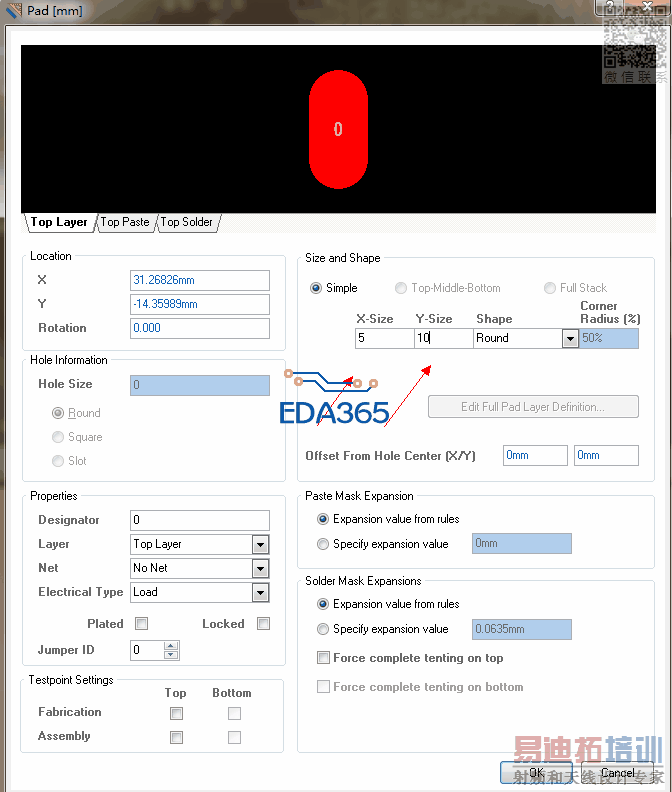
Task: Enable Assembly testpoint on Bottom
Action: [234, 737]
